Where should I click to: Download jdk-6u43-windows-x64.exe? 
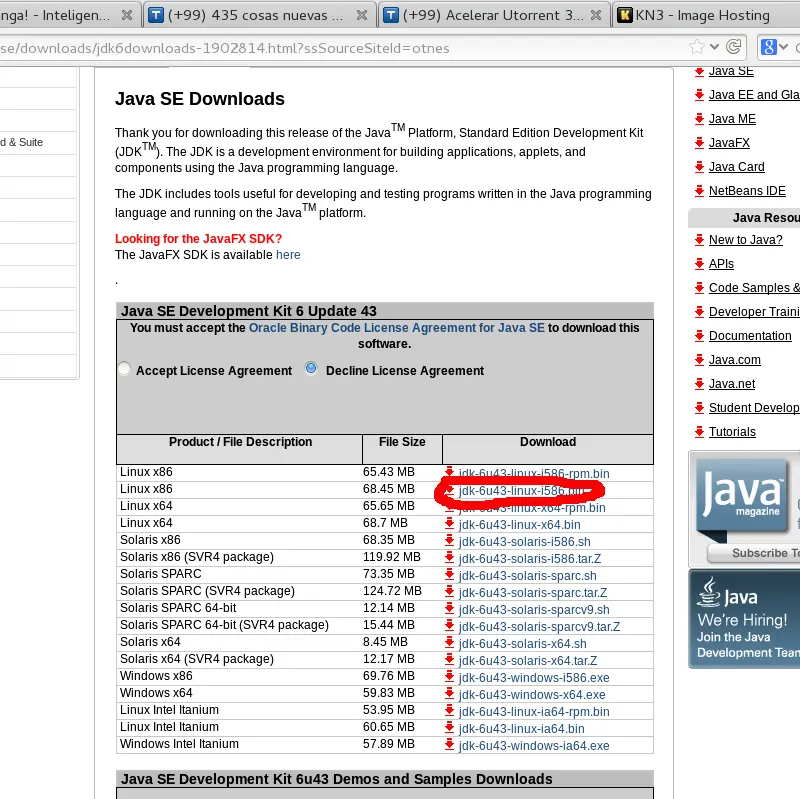pos(532,694)
